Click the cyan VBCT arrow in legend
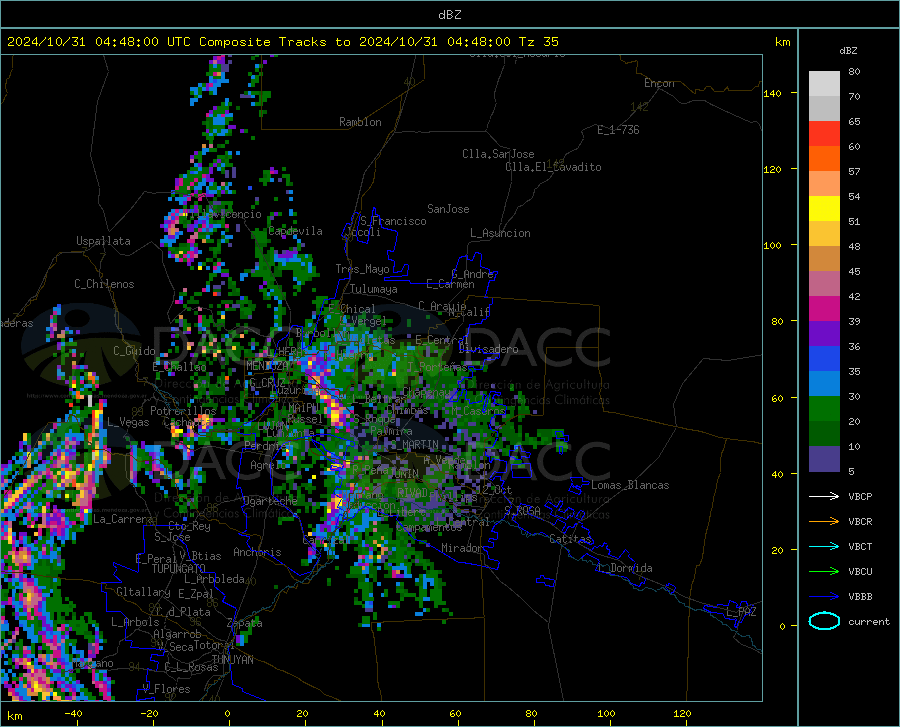The height and width of the screenshot is (727, 900). click(824, 546)
